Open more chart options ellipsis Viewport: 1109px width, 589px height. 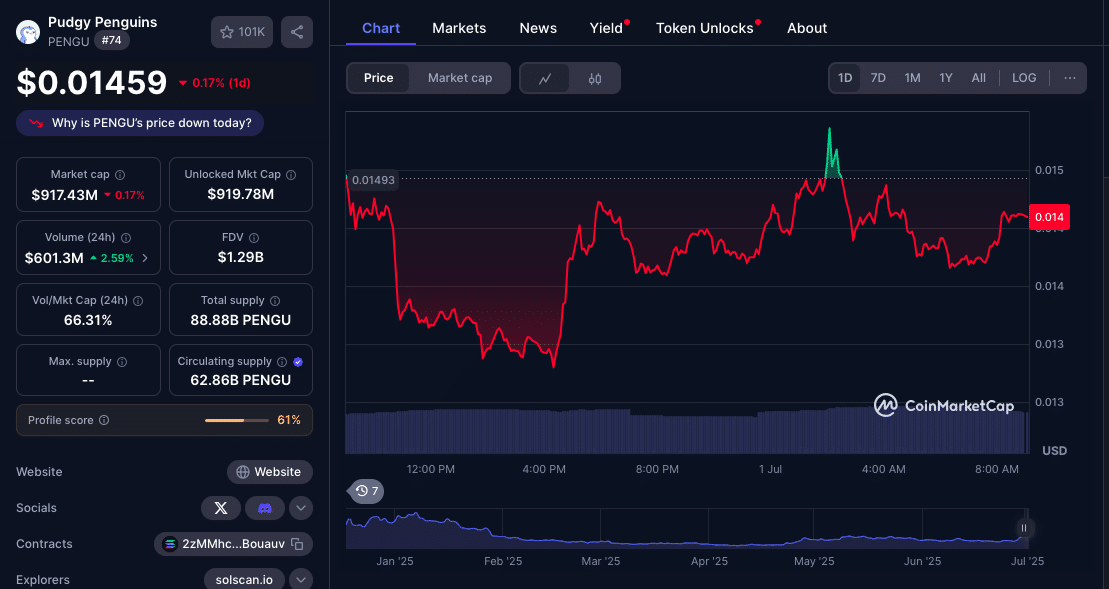1069,78
